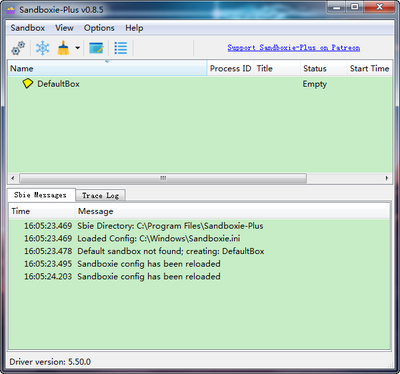Click the Sandboxie-Plus title bar icon
The width and height of the screenshot is (400, 374).
(11, 10)
